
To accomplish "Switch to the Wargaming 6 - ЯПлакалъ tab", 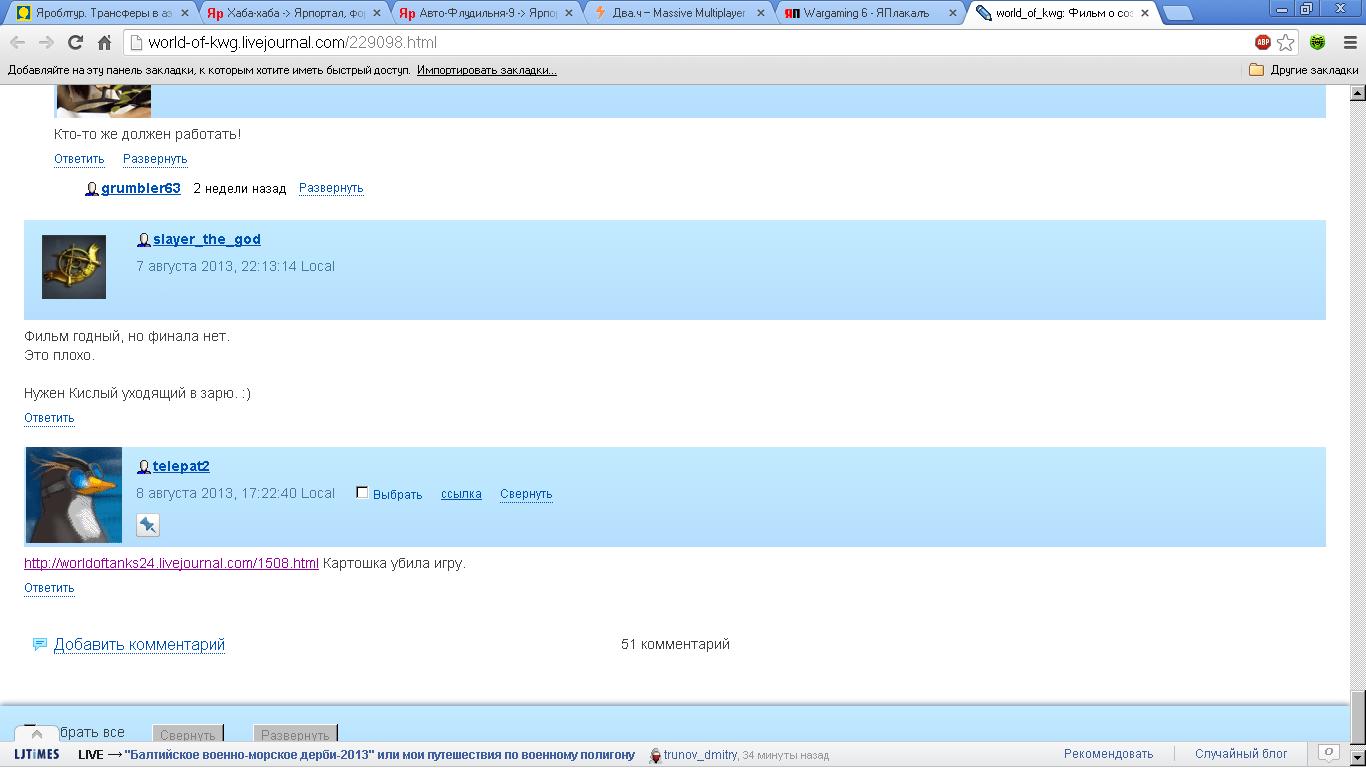I will (x=866, y=13).
